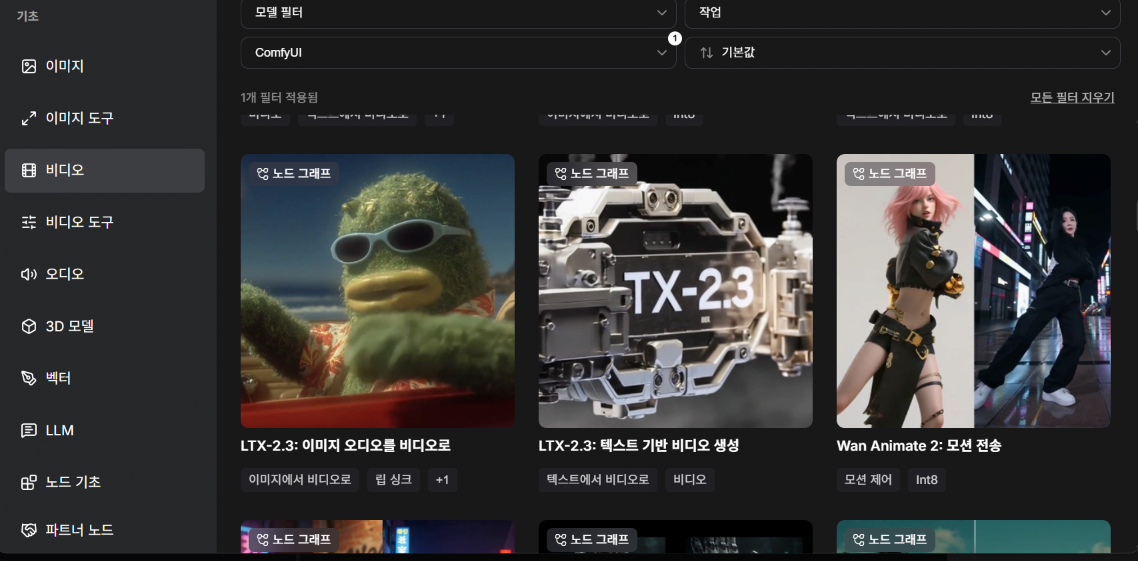Screen dimensions: 1138x561
Task: Open the 모델 필터 dropdown
Action: [x=458, y=13]
